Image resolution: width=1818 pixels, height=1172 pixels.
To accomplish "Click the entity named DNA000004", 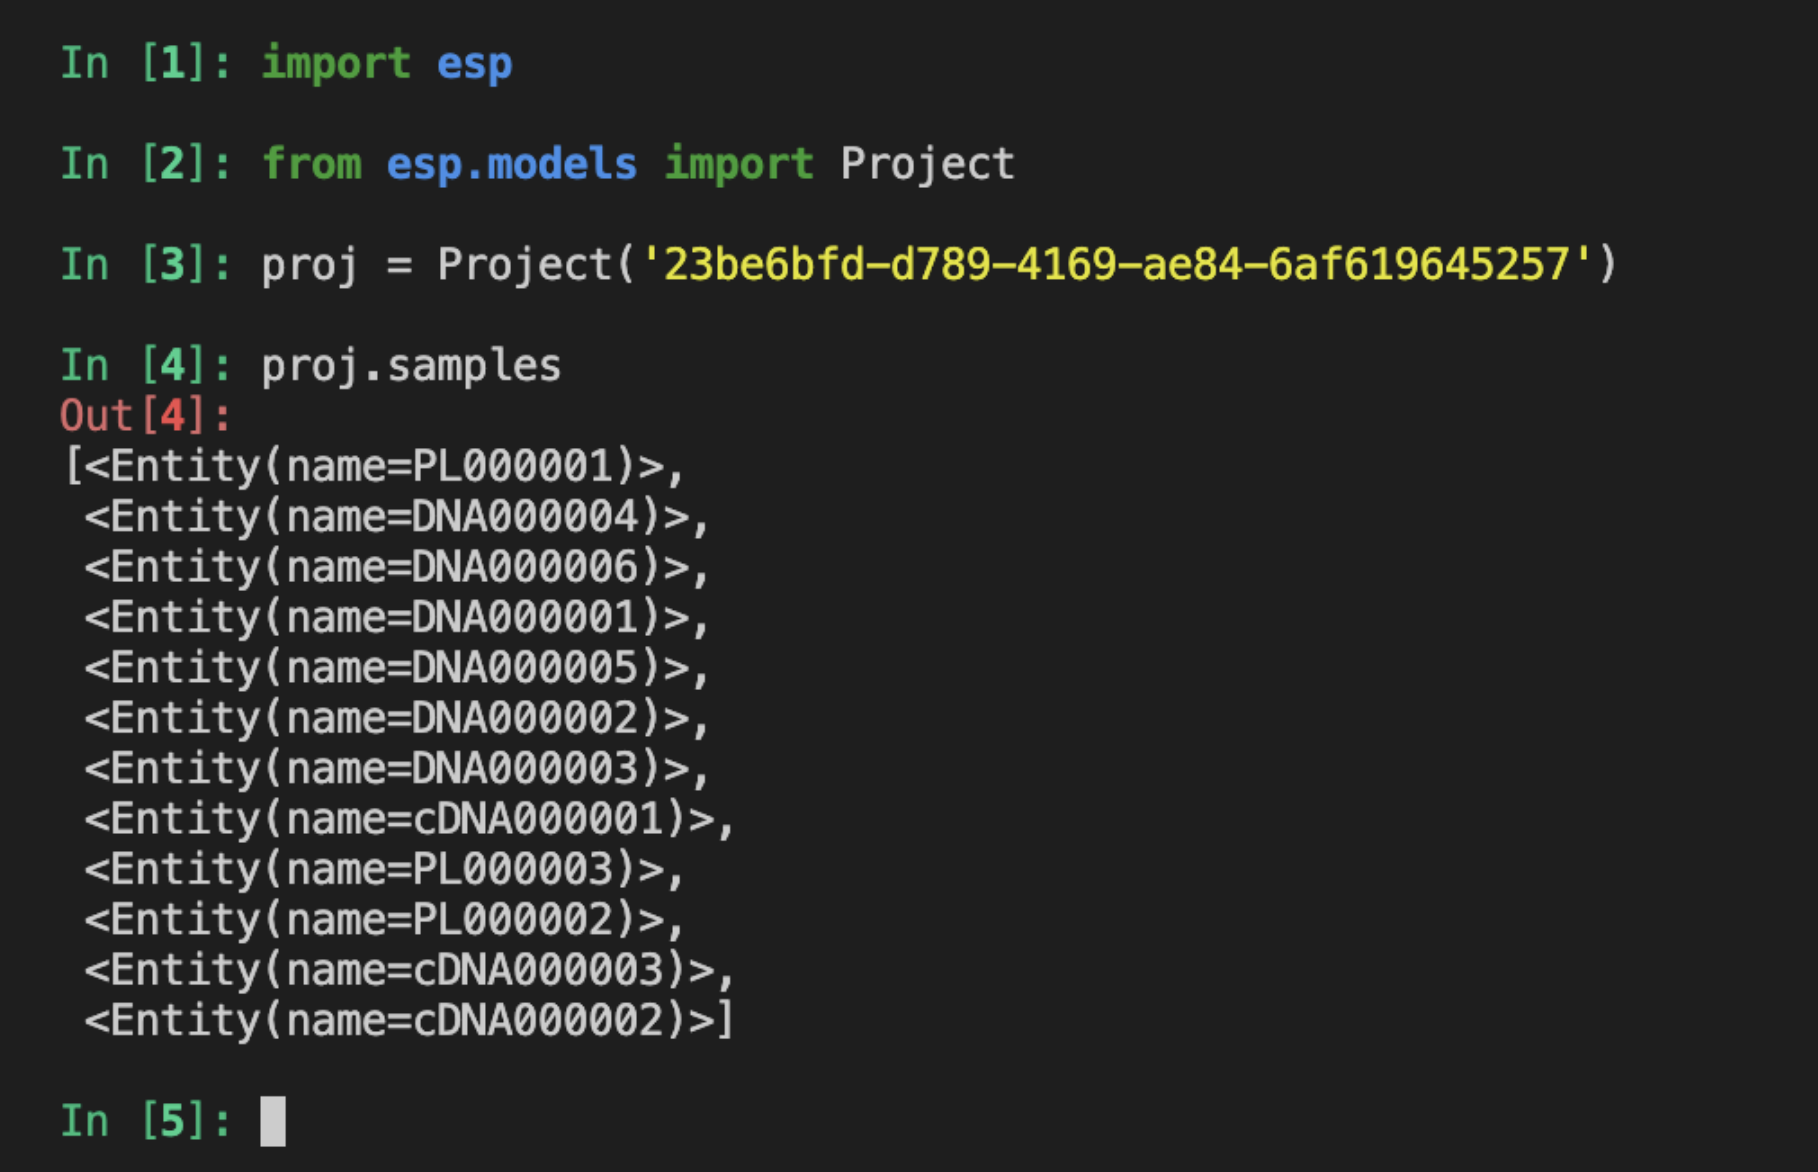I will click(397, 517).
